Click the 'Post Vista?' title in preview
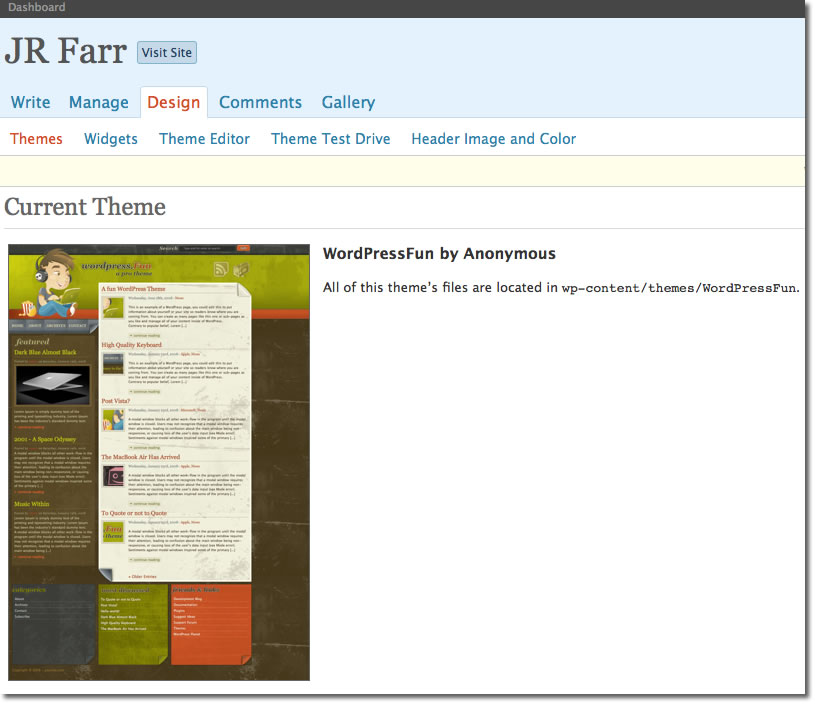 click(x=115, y=401)
